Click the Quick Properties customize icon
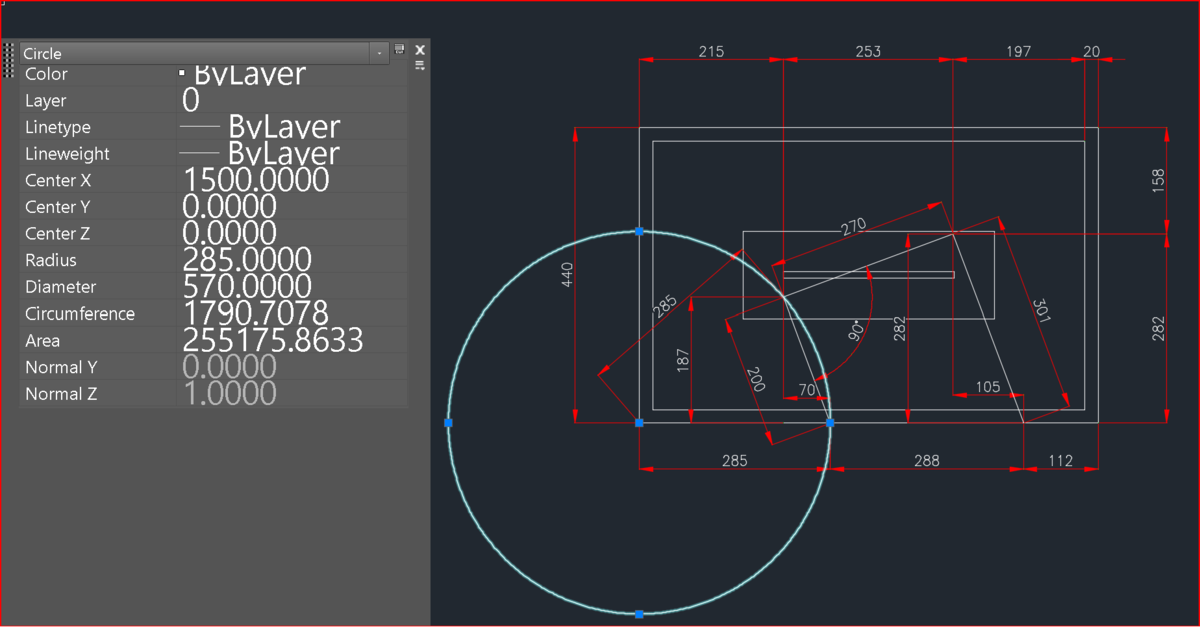 pyautogui.click(x=400, y=49)
